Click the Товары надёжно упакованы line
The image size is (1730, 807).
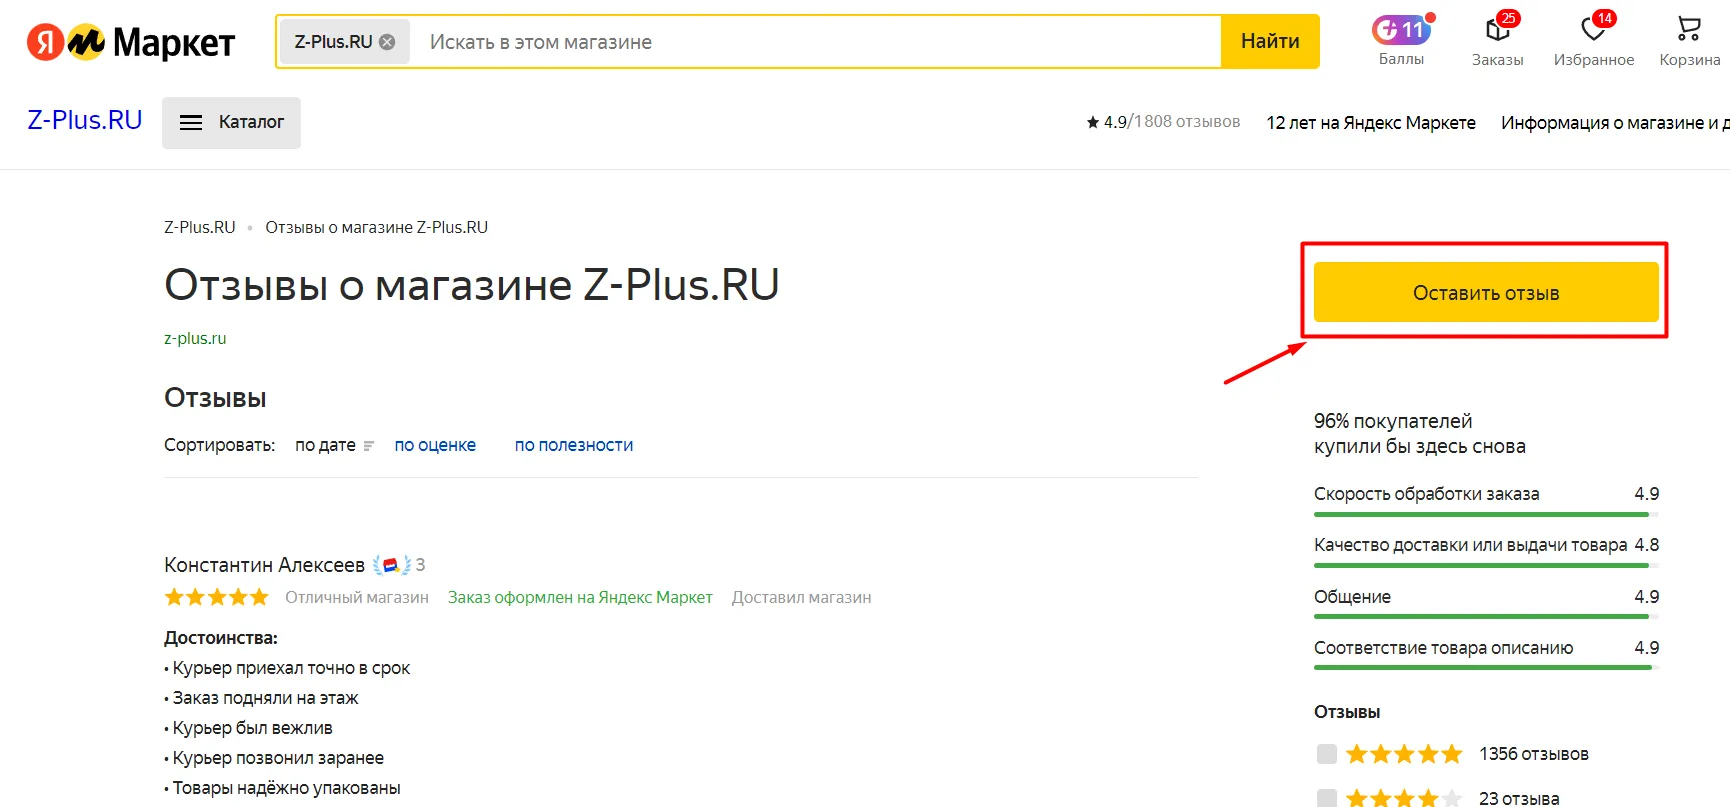[282, 788]
